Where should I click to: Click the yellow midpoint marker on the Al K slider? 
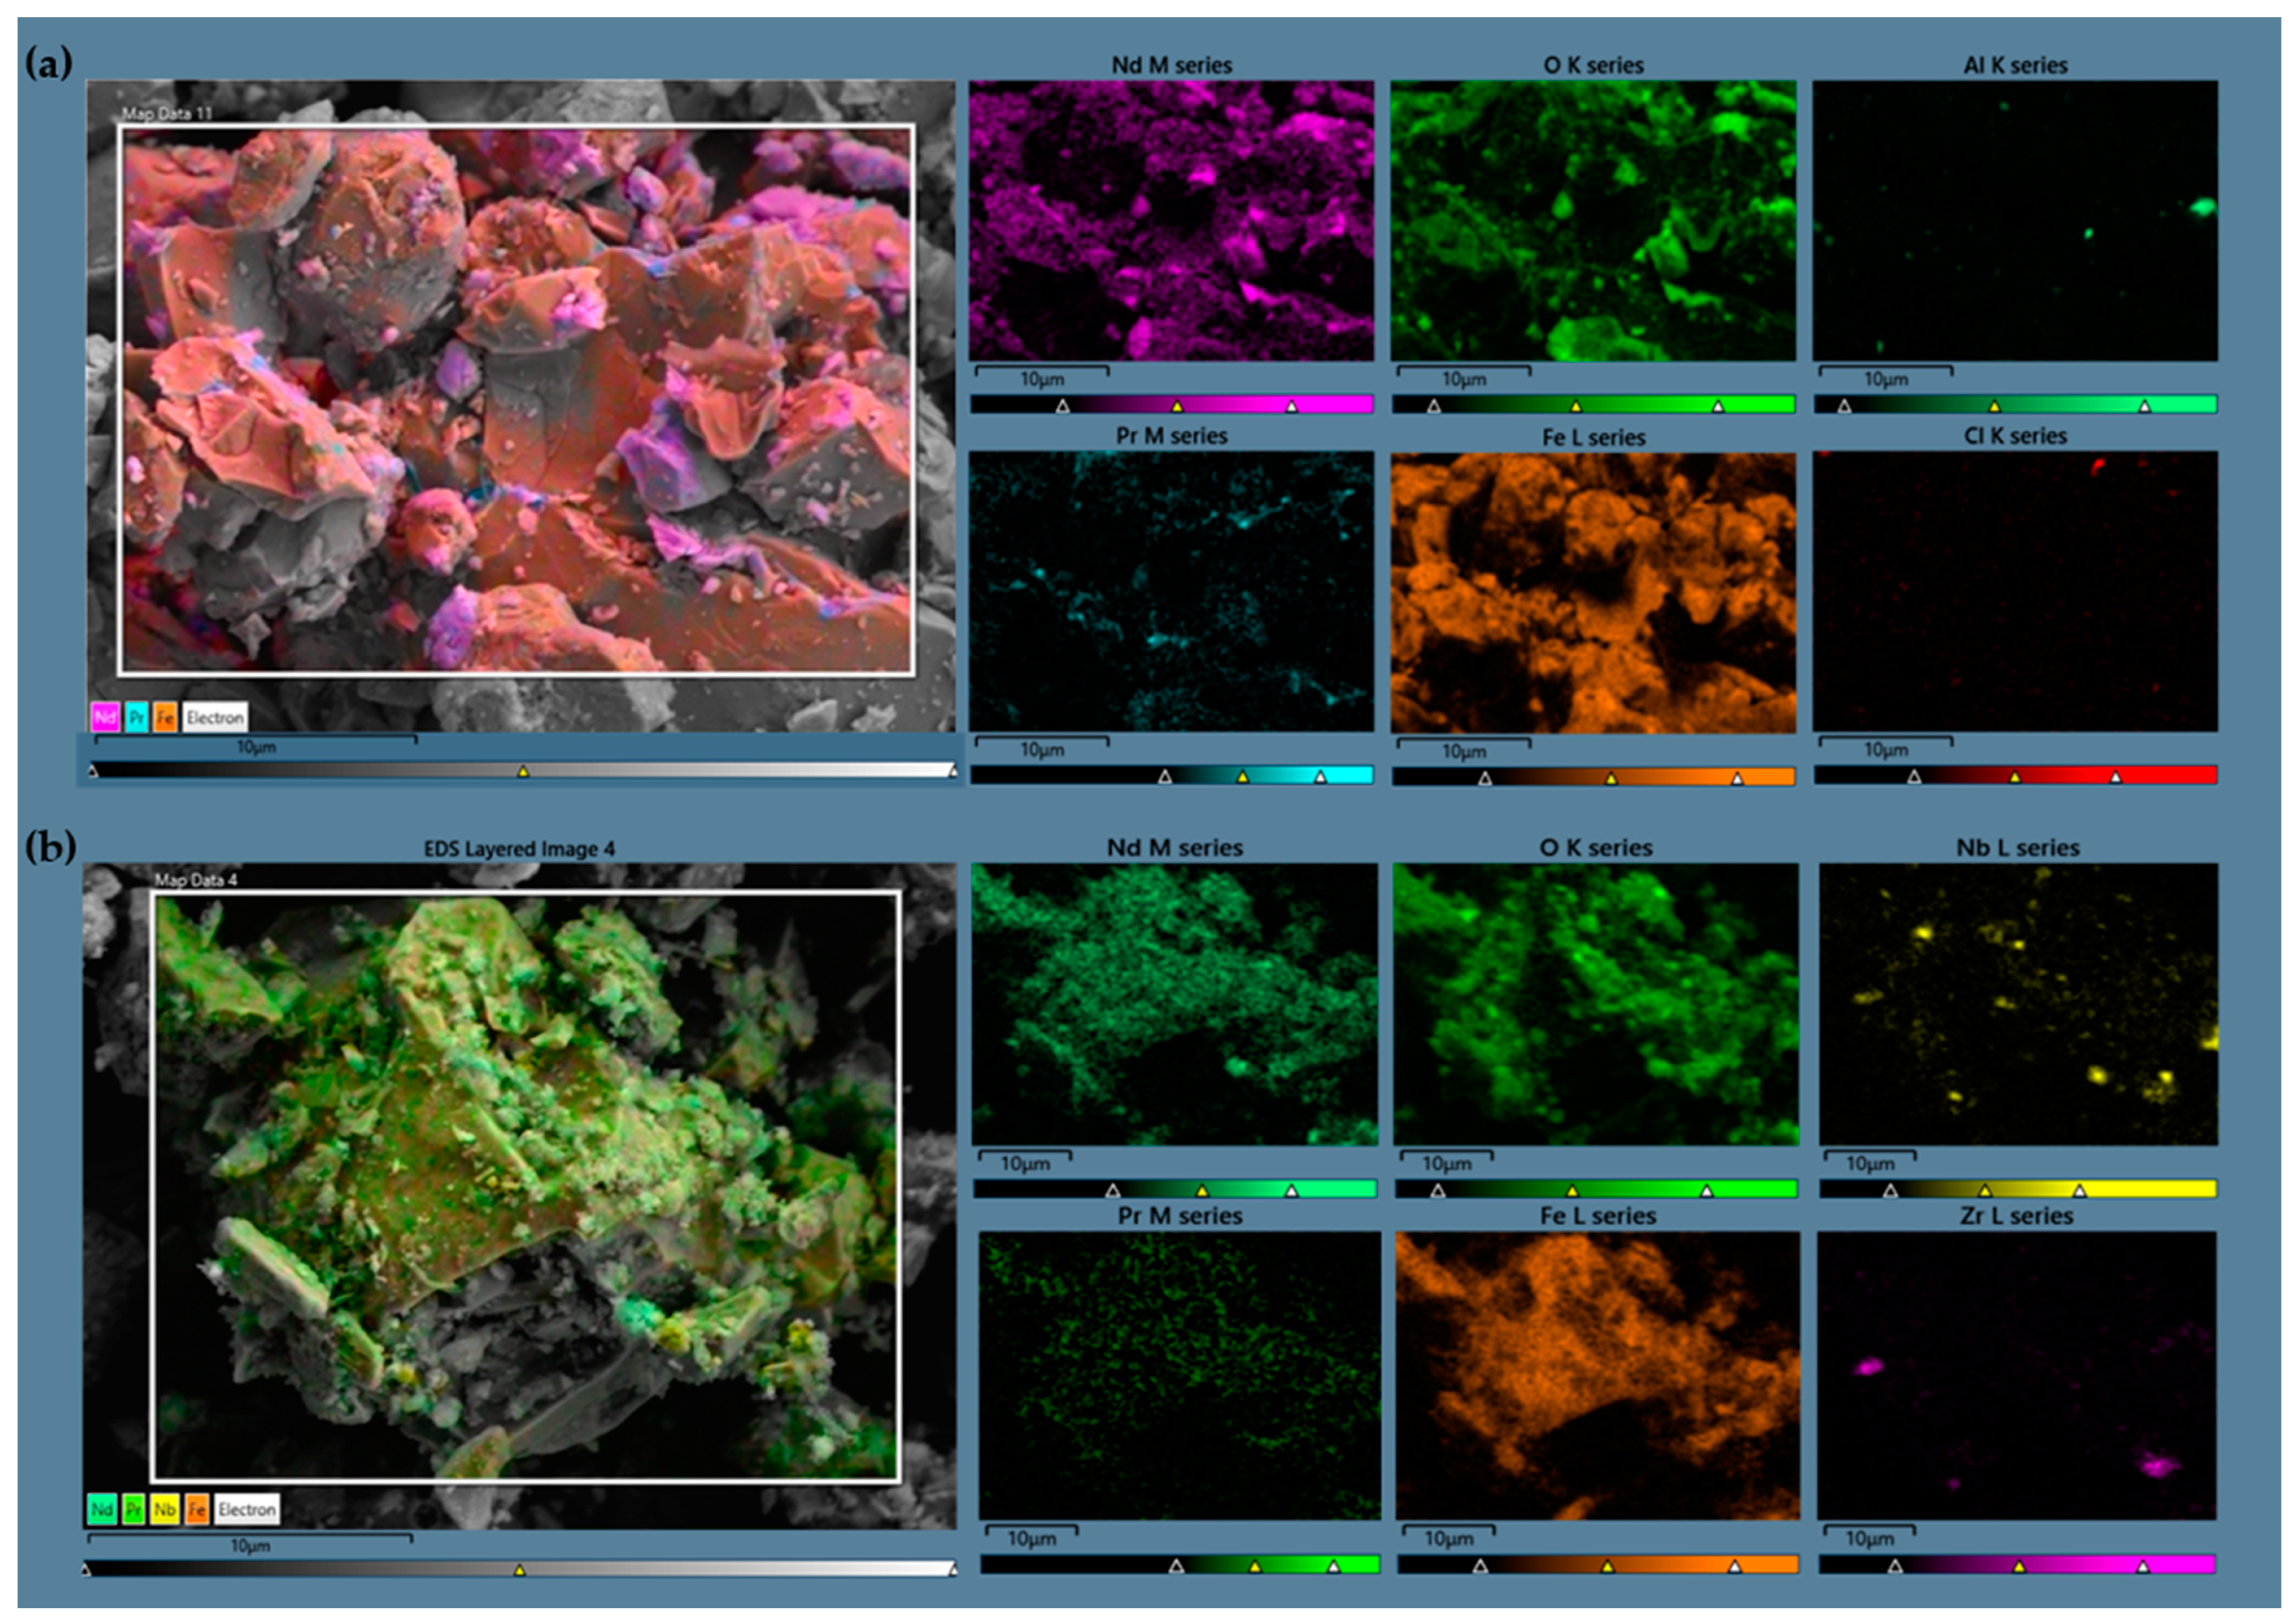click(1993, 407)
